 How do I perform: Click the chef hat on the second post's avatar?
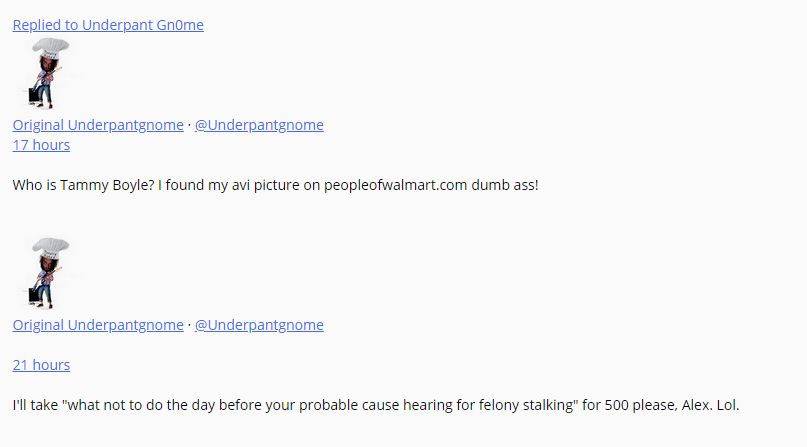pos(50,248)
